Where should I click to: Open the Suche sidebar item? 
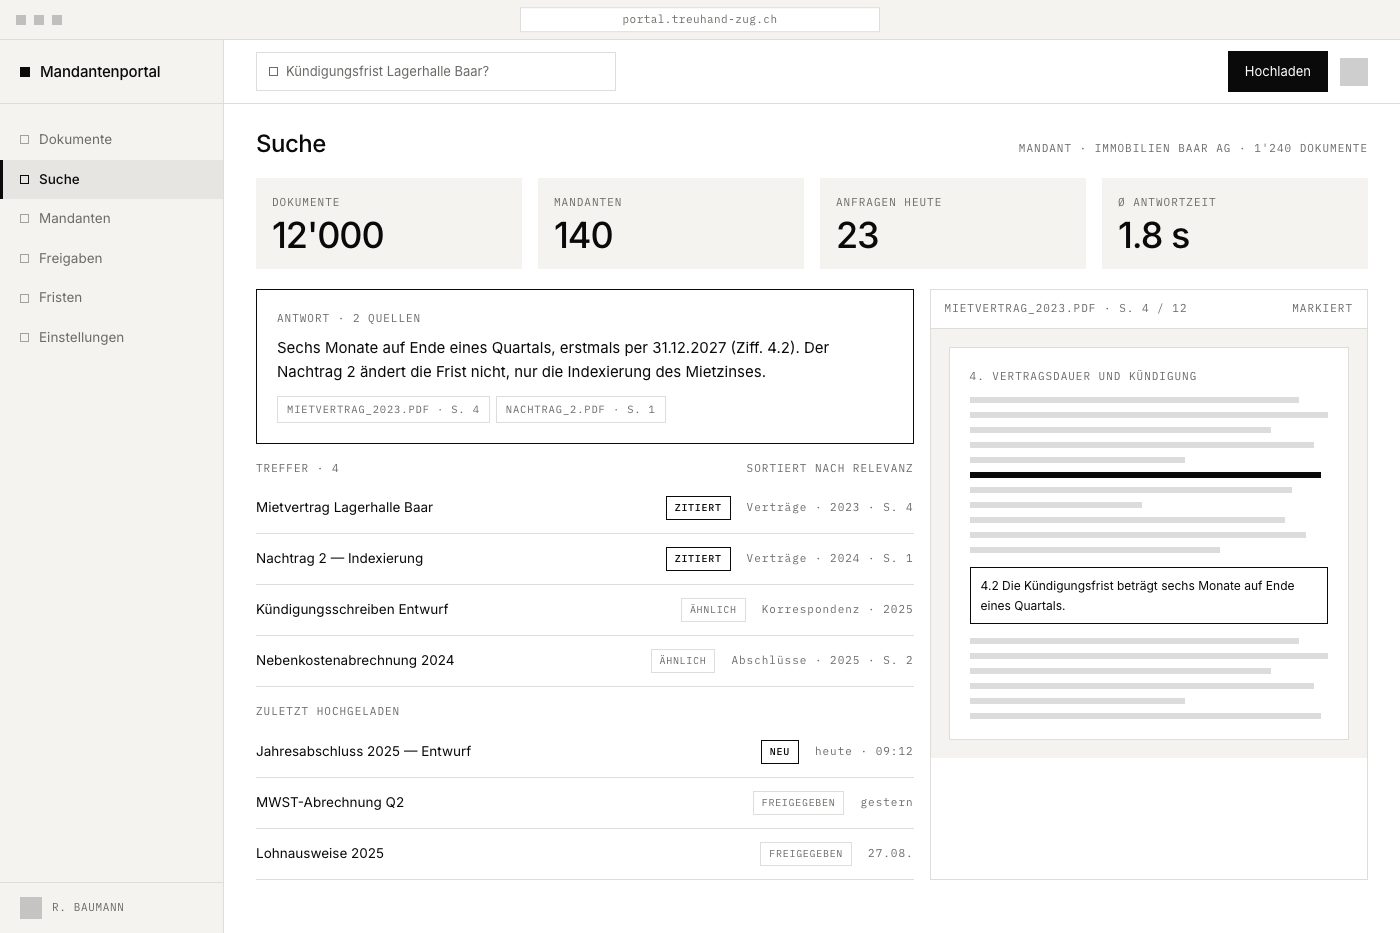(112, 179)
